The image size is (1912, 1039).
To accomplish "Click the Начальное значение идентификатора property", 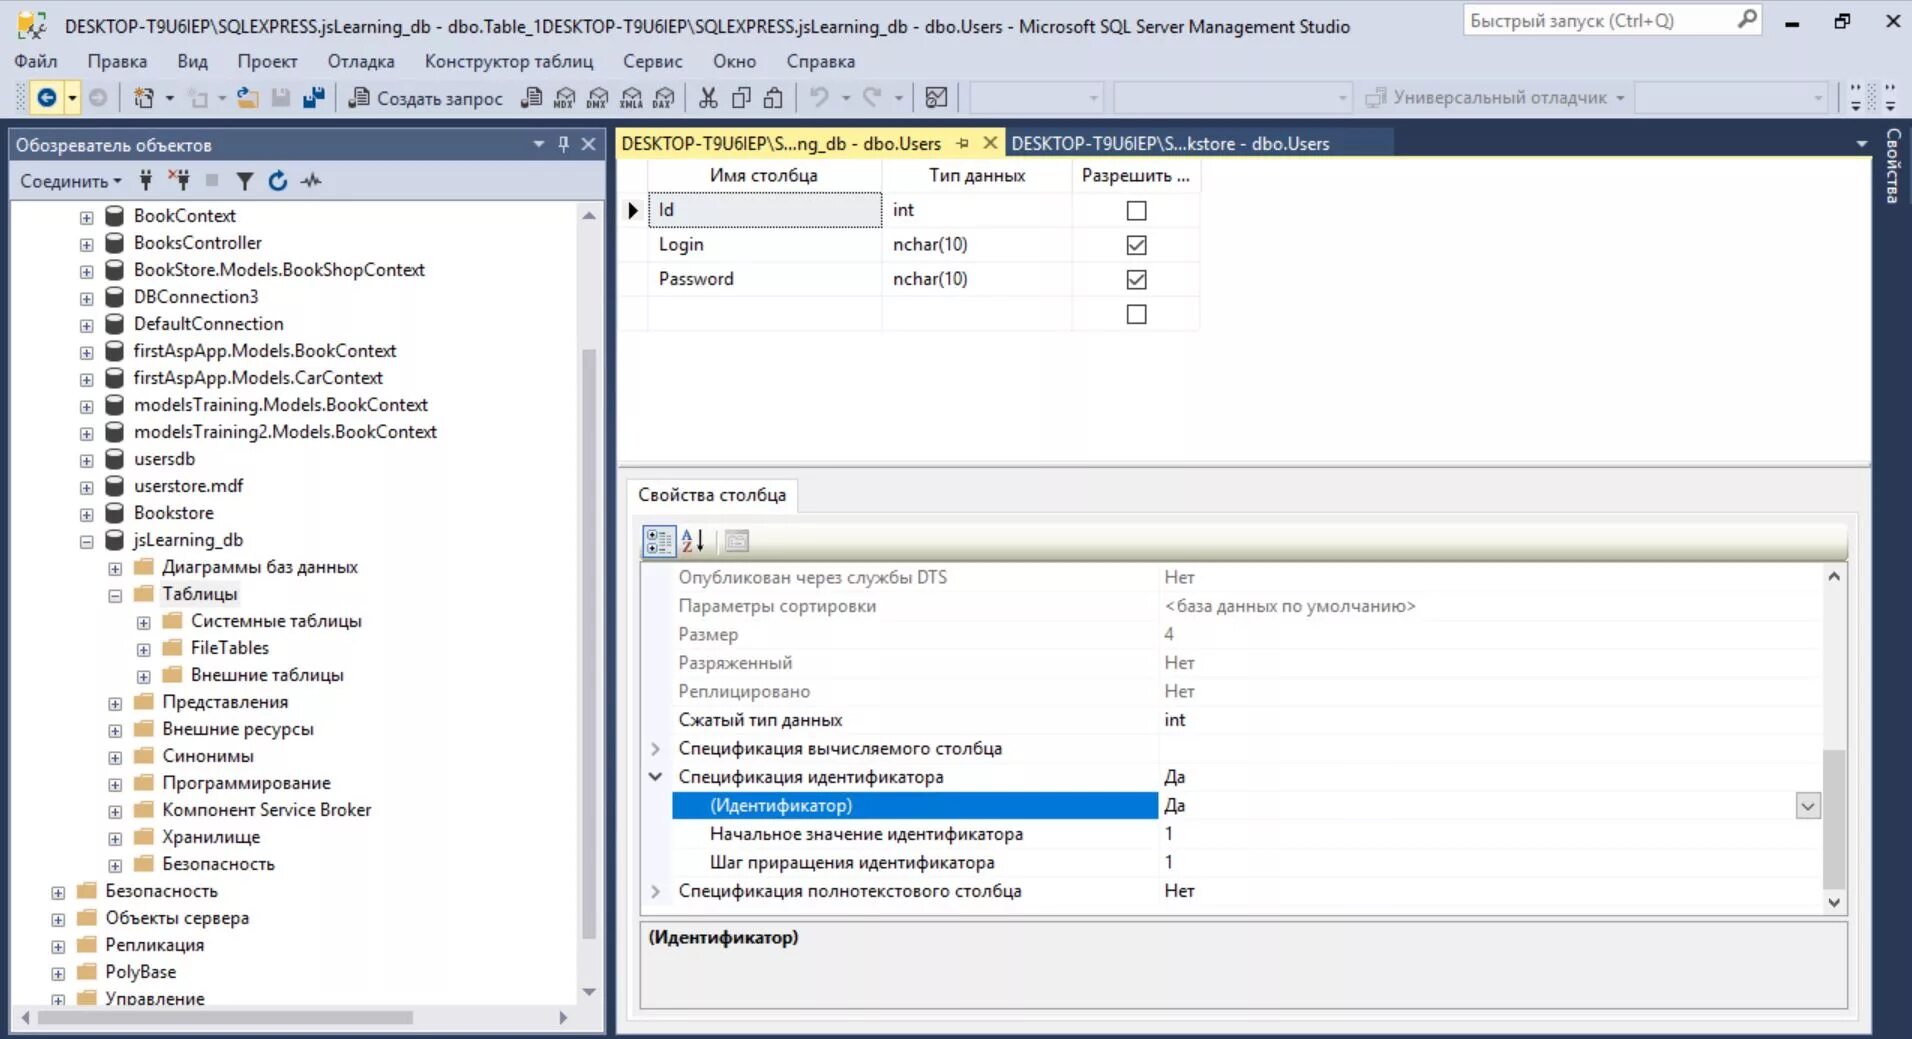I will tap(866, 834).
